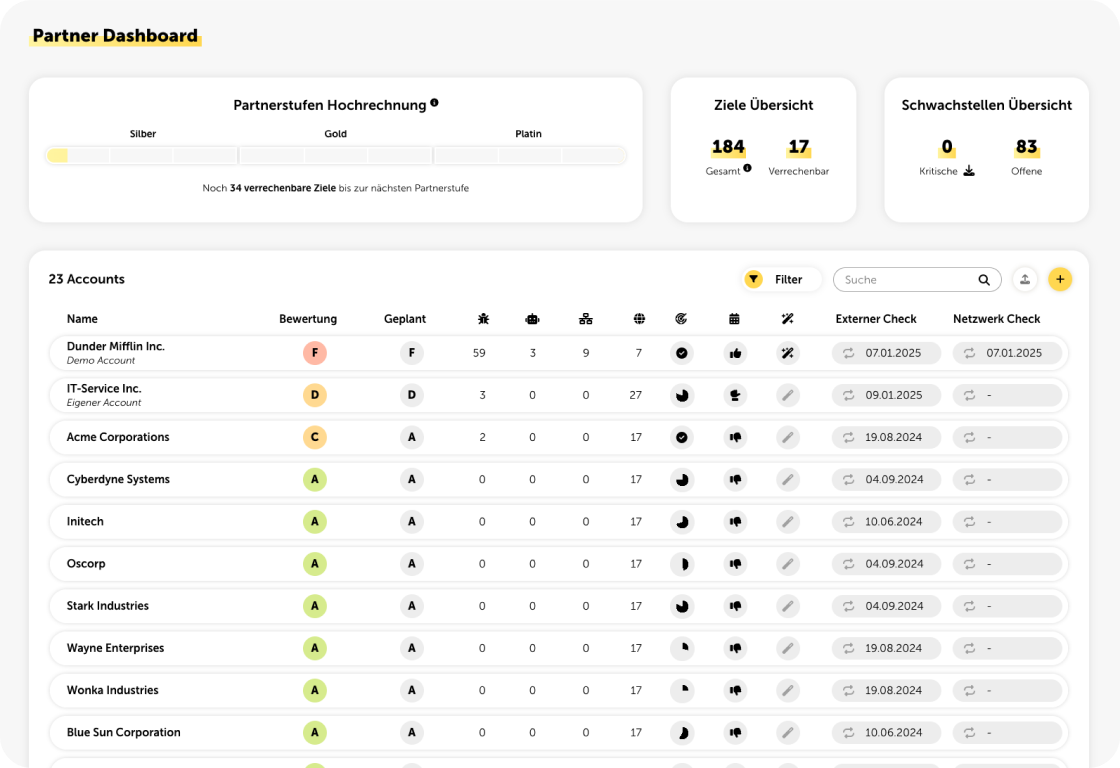Viewport: 1120px width, 768px height.
Task: Click the 83 Offene vulnerabilities number
Action: pyautogui.click(x=1026, y=147)
